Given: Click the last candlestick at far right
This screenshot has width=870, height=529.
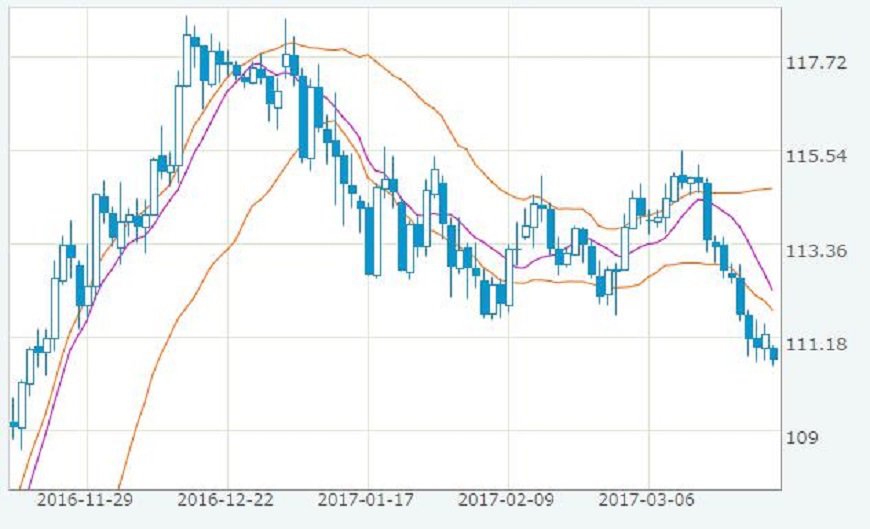Looking at the screenshot, I should [774, 354].
